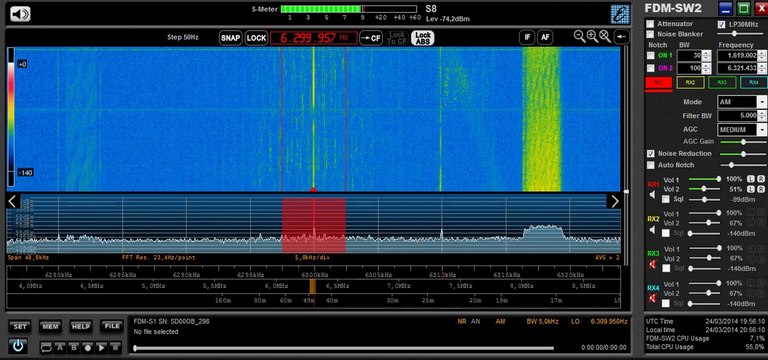Viewport: 768px width, 360px height.
Task: Select the RX4 receiver tab
Action: 754,83
